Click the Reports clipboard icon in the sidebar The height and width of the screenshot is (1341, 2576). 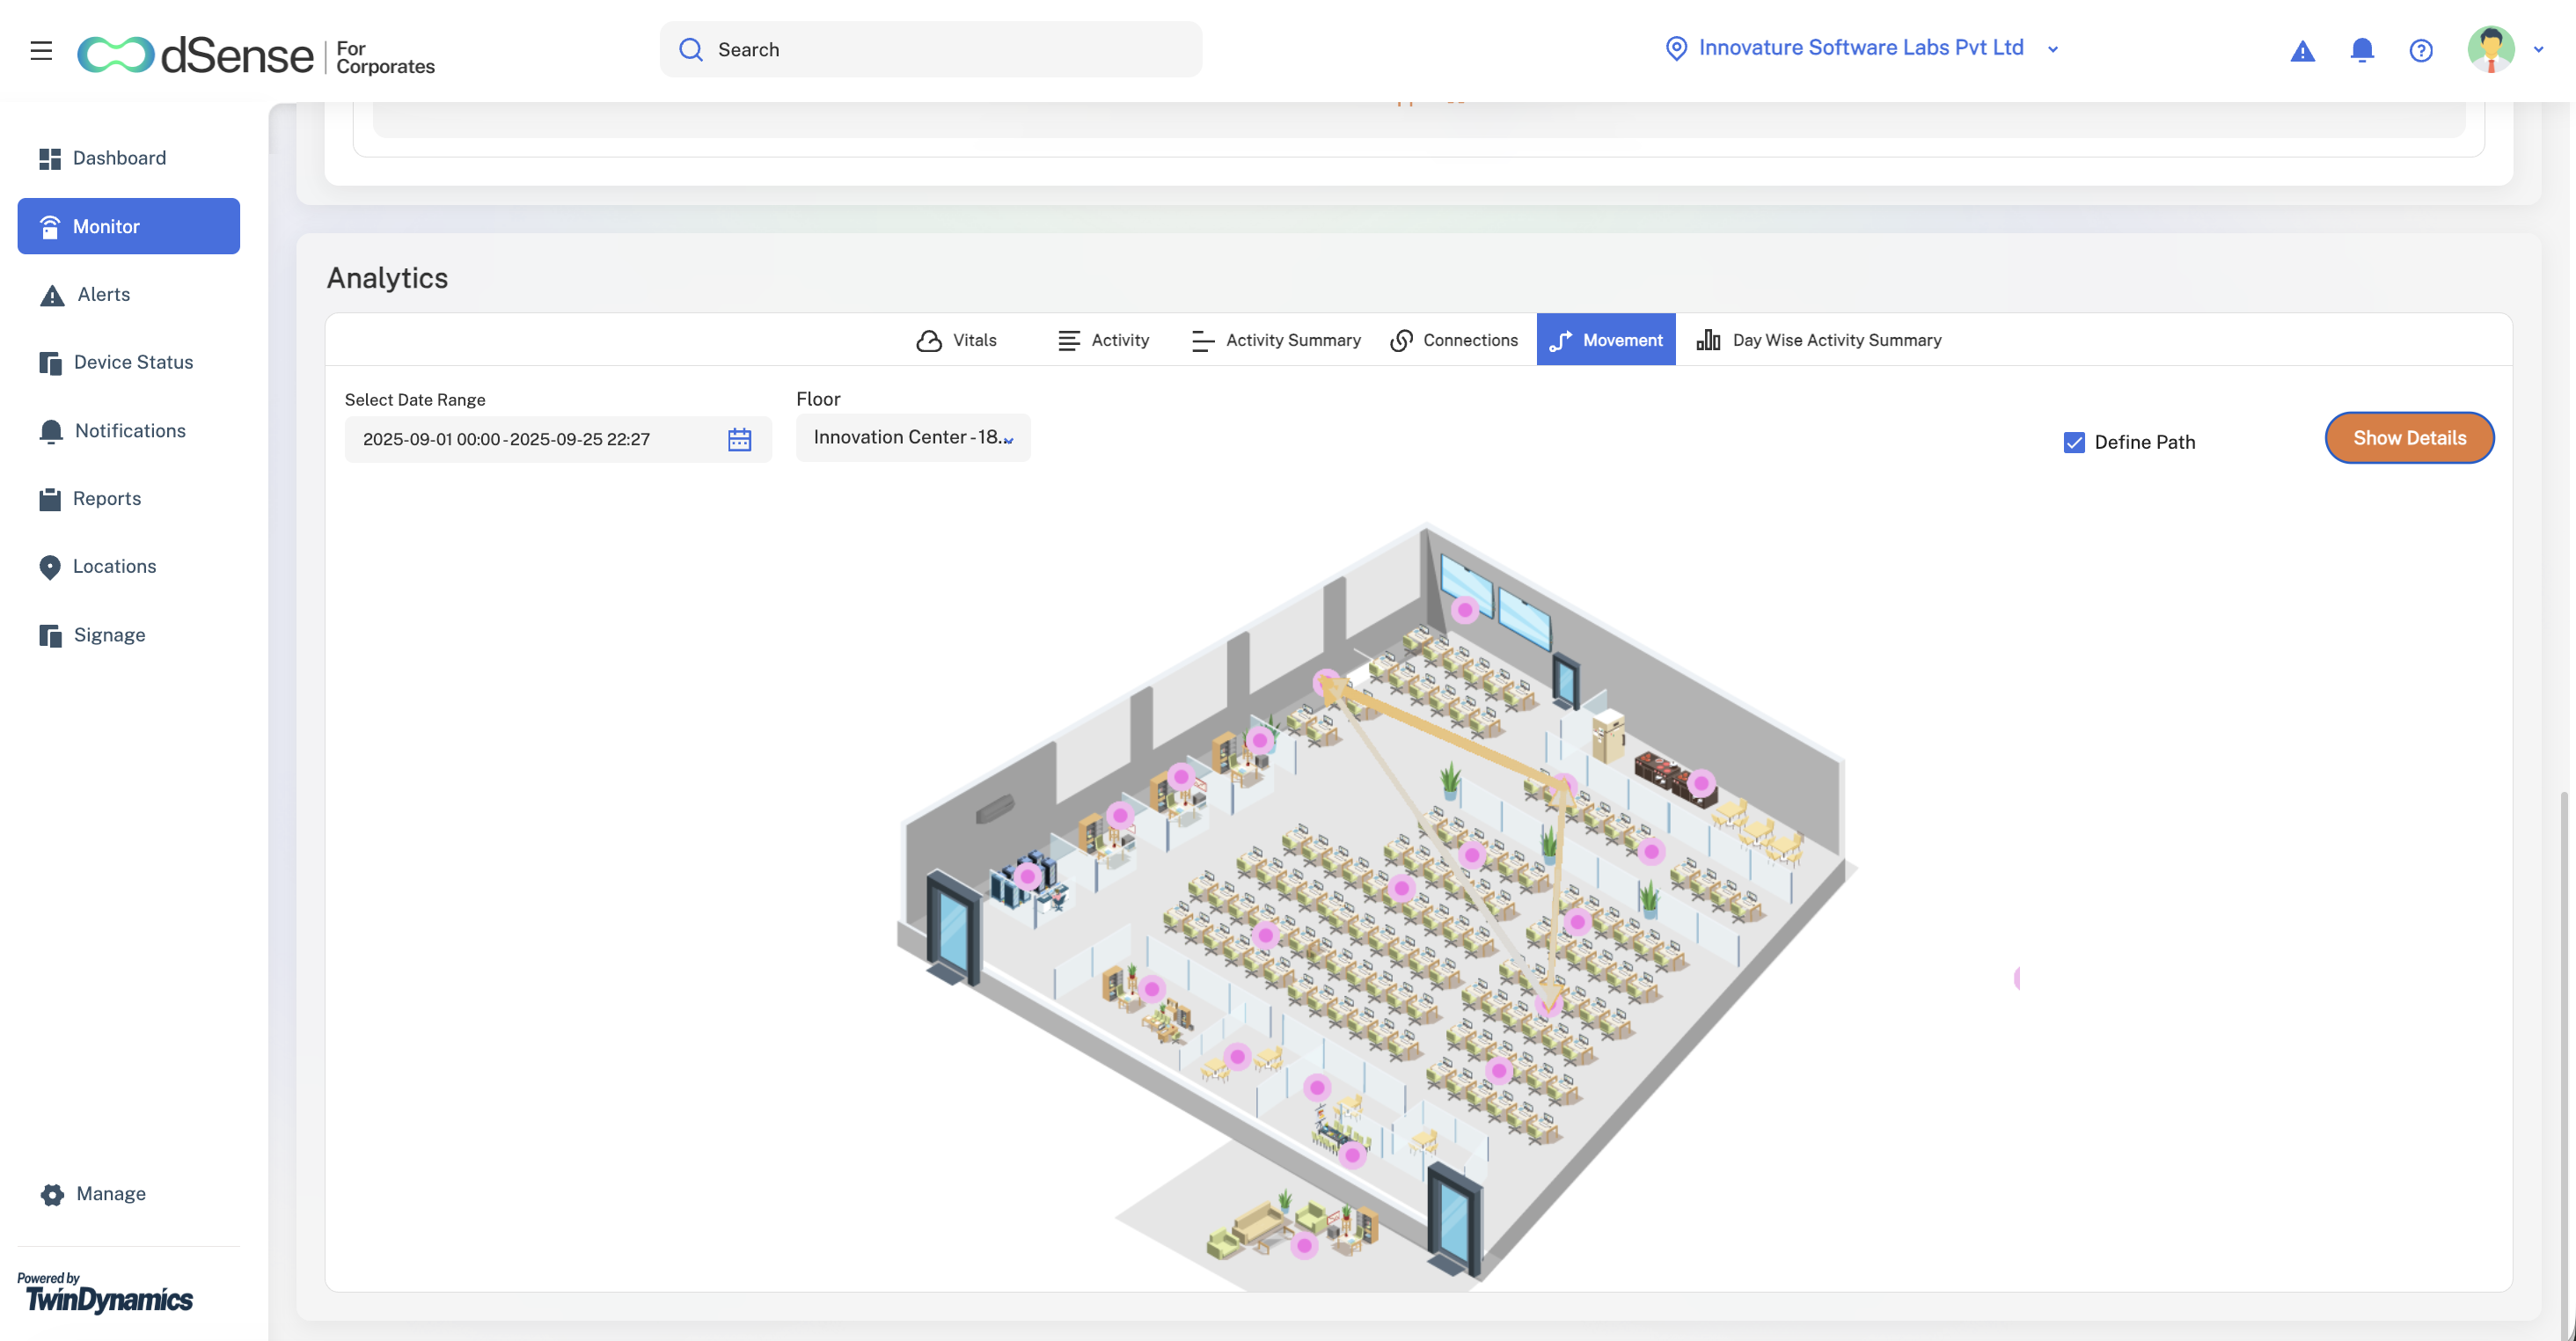pos(50,499)
